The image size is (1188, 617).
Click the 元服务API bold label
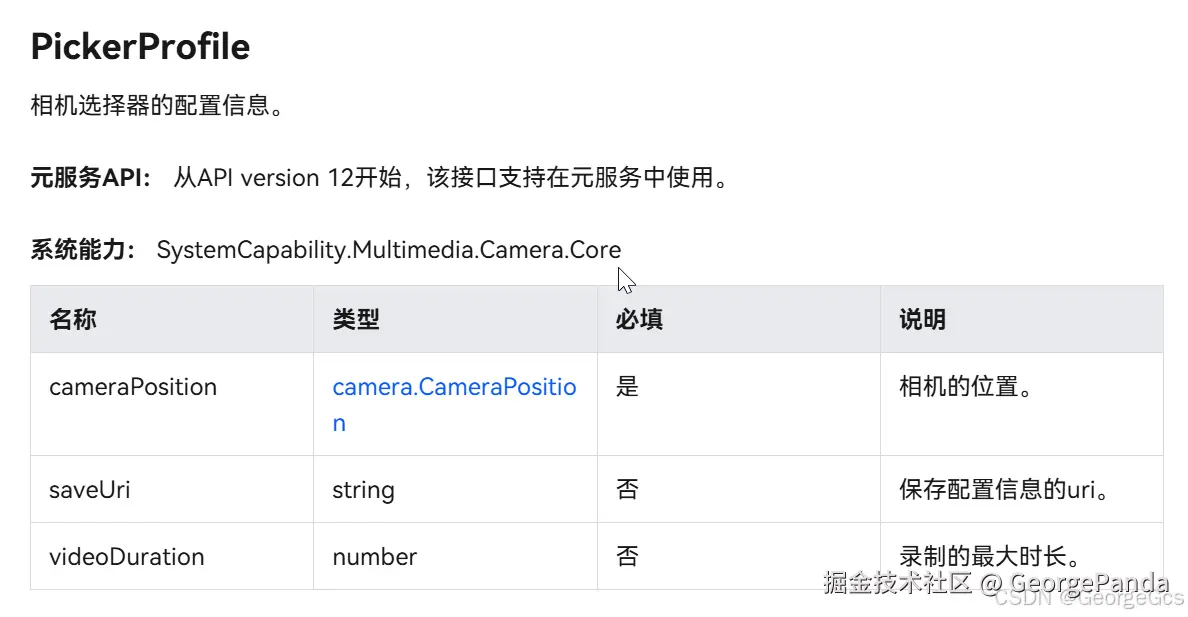pos(91,178)
